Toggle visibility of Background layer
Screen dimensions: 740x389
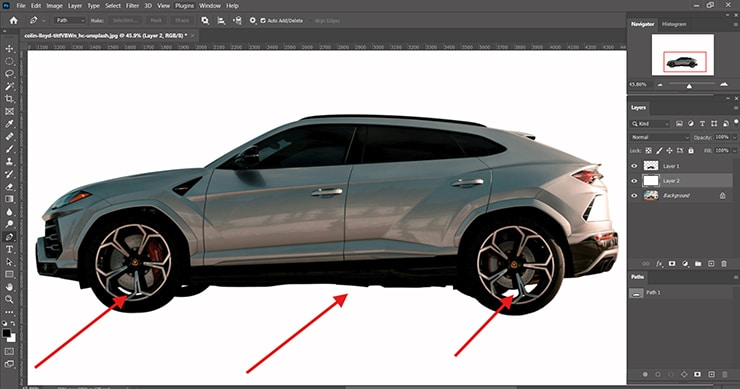(x=634, y=195)
